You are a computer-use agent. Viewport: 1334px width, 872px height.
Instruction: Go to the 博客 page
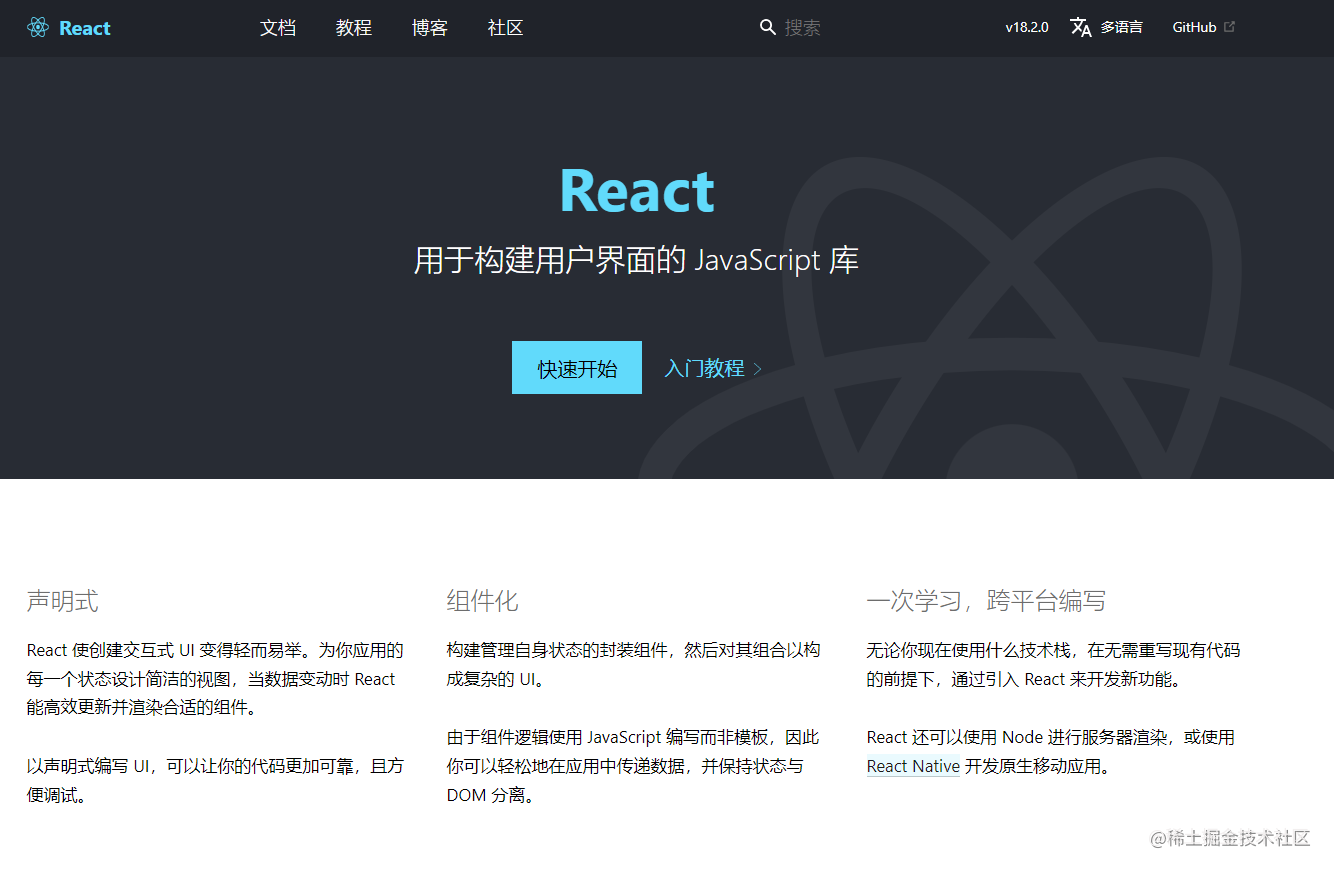429,28
